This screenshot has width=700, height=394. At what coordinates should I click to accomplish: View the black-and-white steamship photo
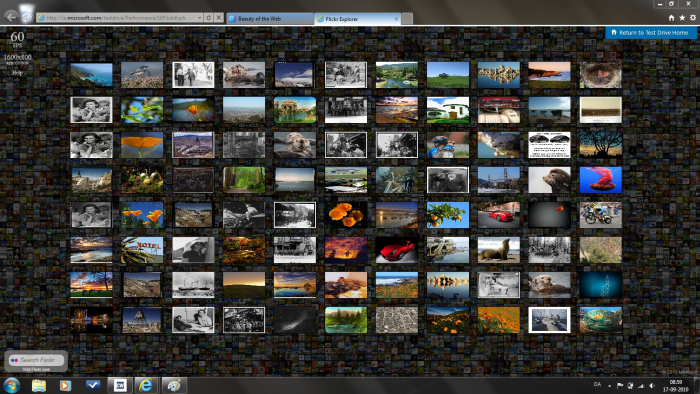tap(193, 285)
